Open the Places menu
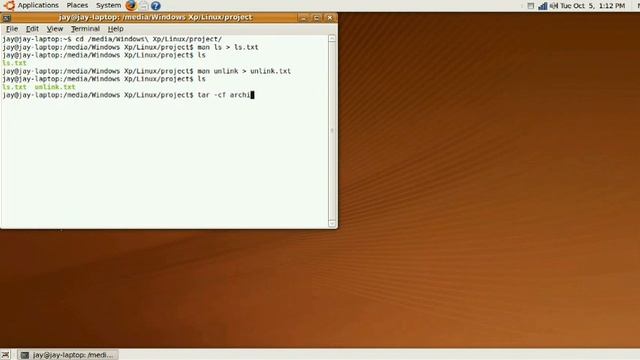 click(77, 5)
